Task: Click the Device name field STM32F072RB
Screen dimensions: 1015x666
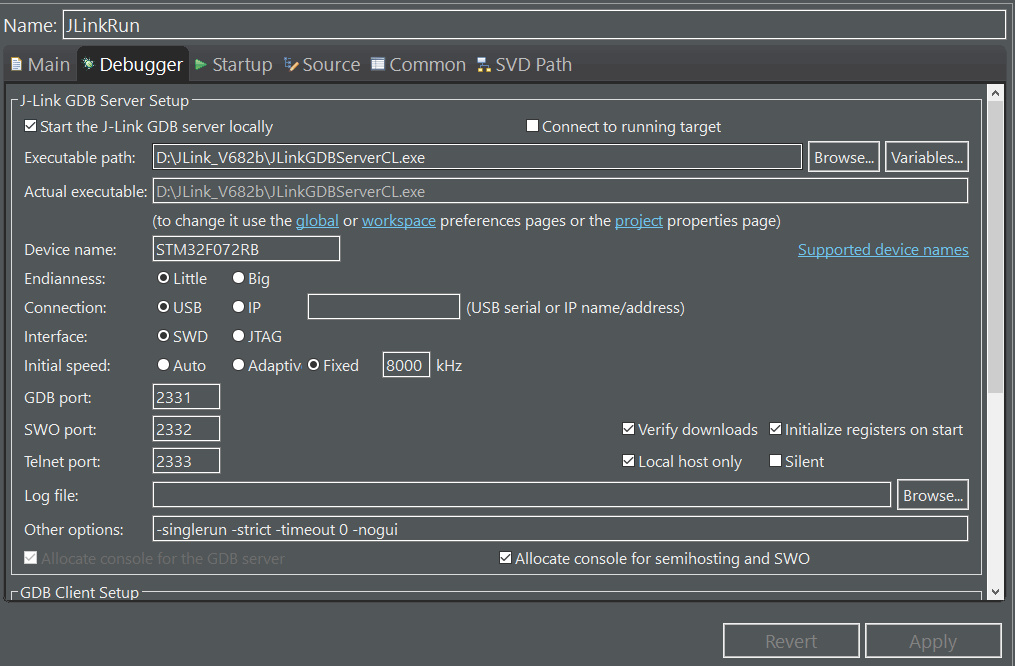Action: (x=246, y=249)
